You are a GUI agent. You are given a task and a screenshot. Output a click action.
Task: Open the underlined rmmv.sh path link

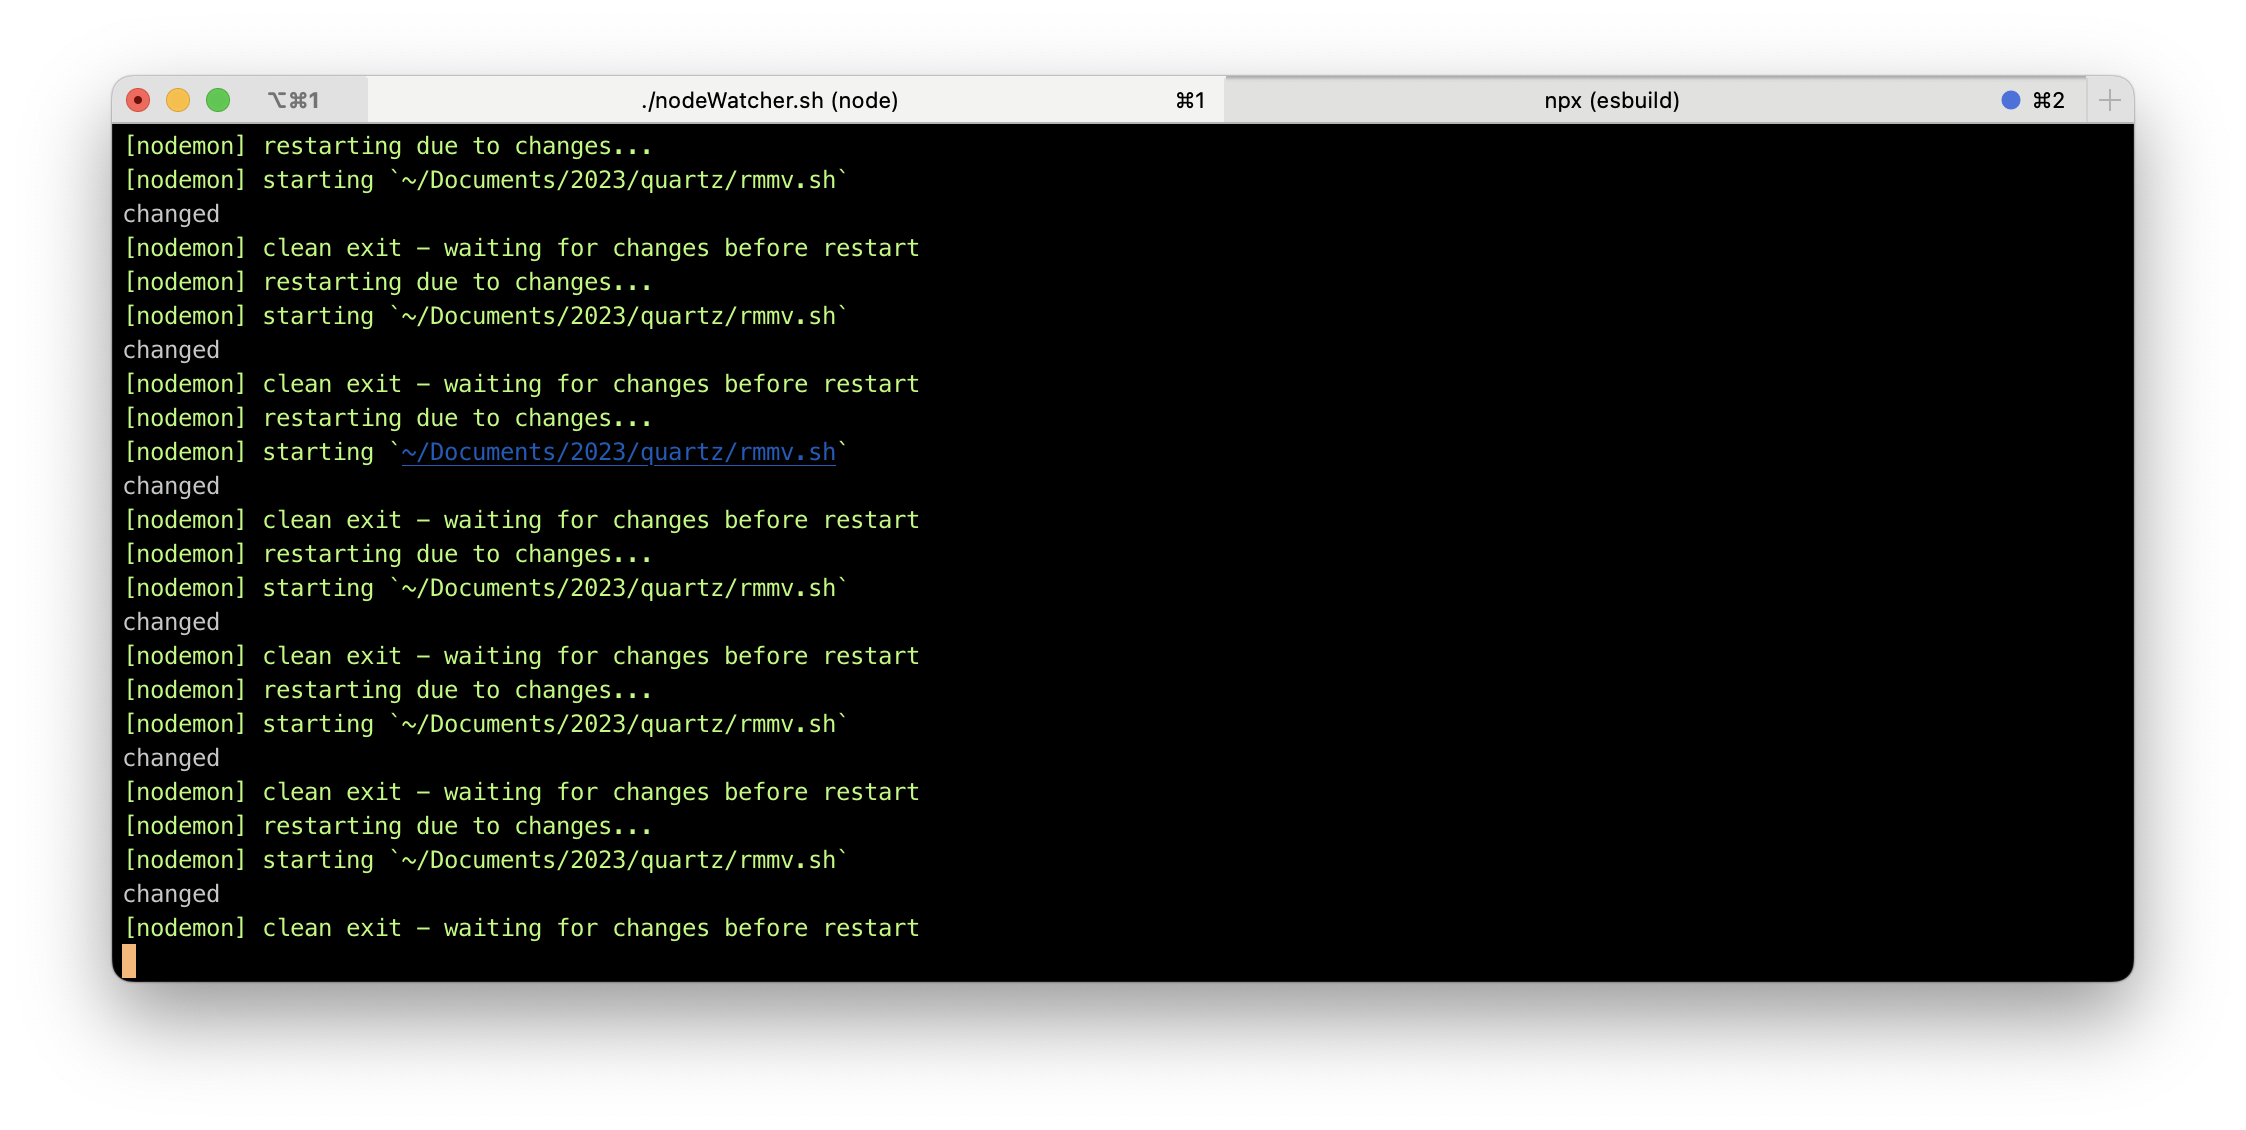click(618, 452)
